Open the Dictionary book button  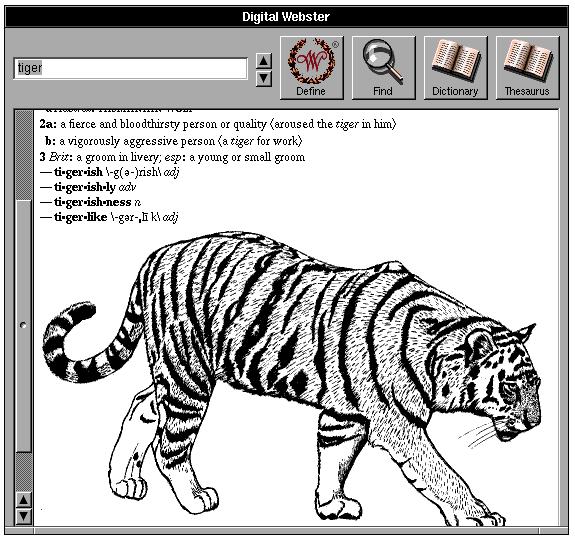[x=455, y=67]
